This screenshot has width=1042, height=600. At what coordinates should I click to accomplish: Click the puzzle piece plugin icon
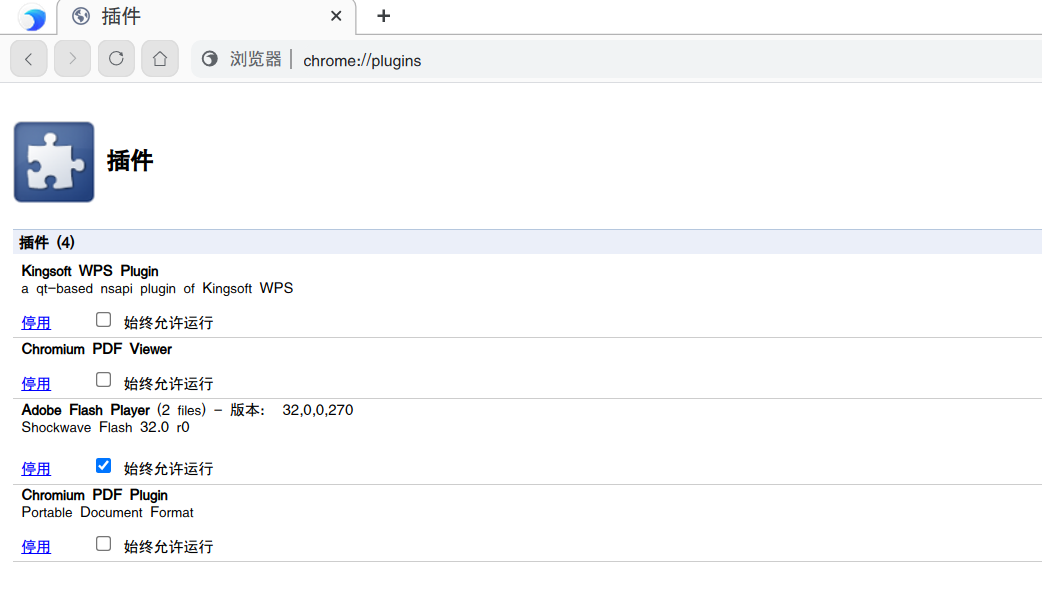54,162
